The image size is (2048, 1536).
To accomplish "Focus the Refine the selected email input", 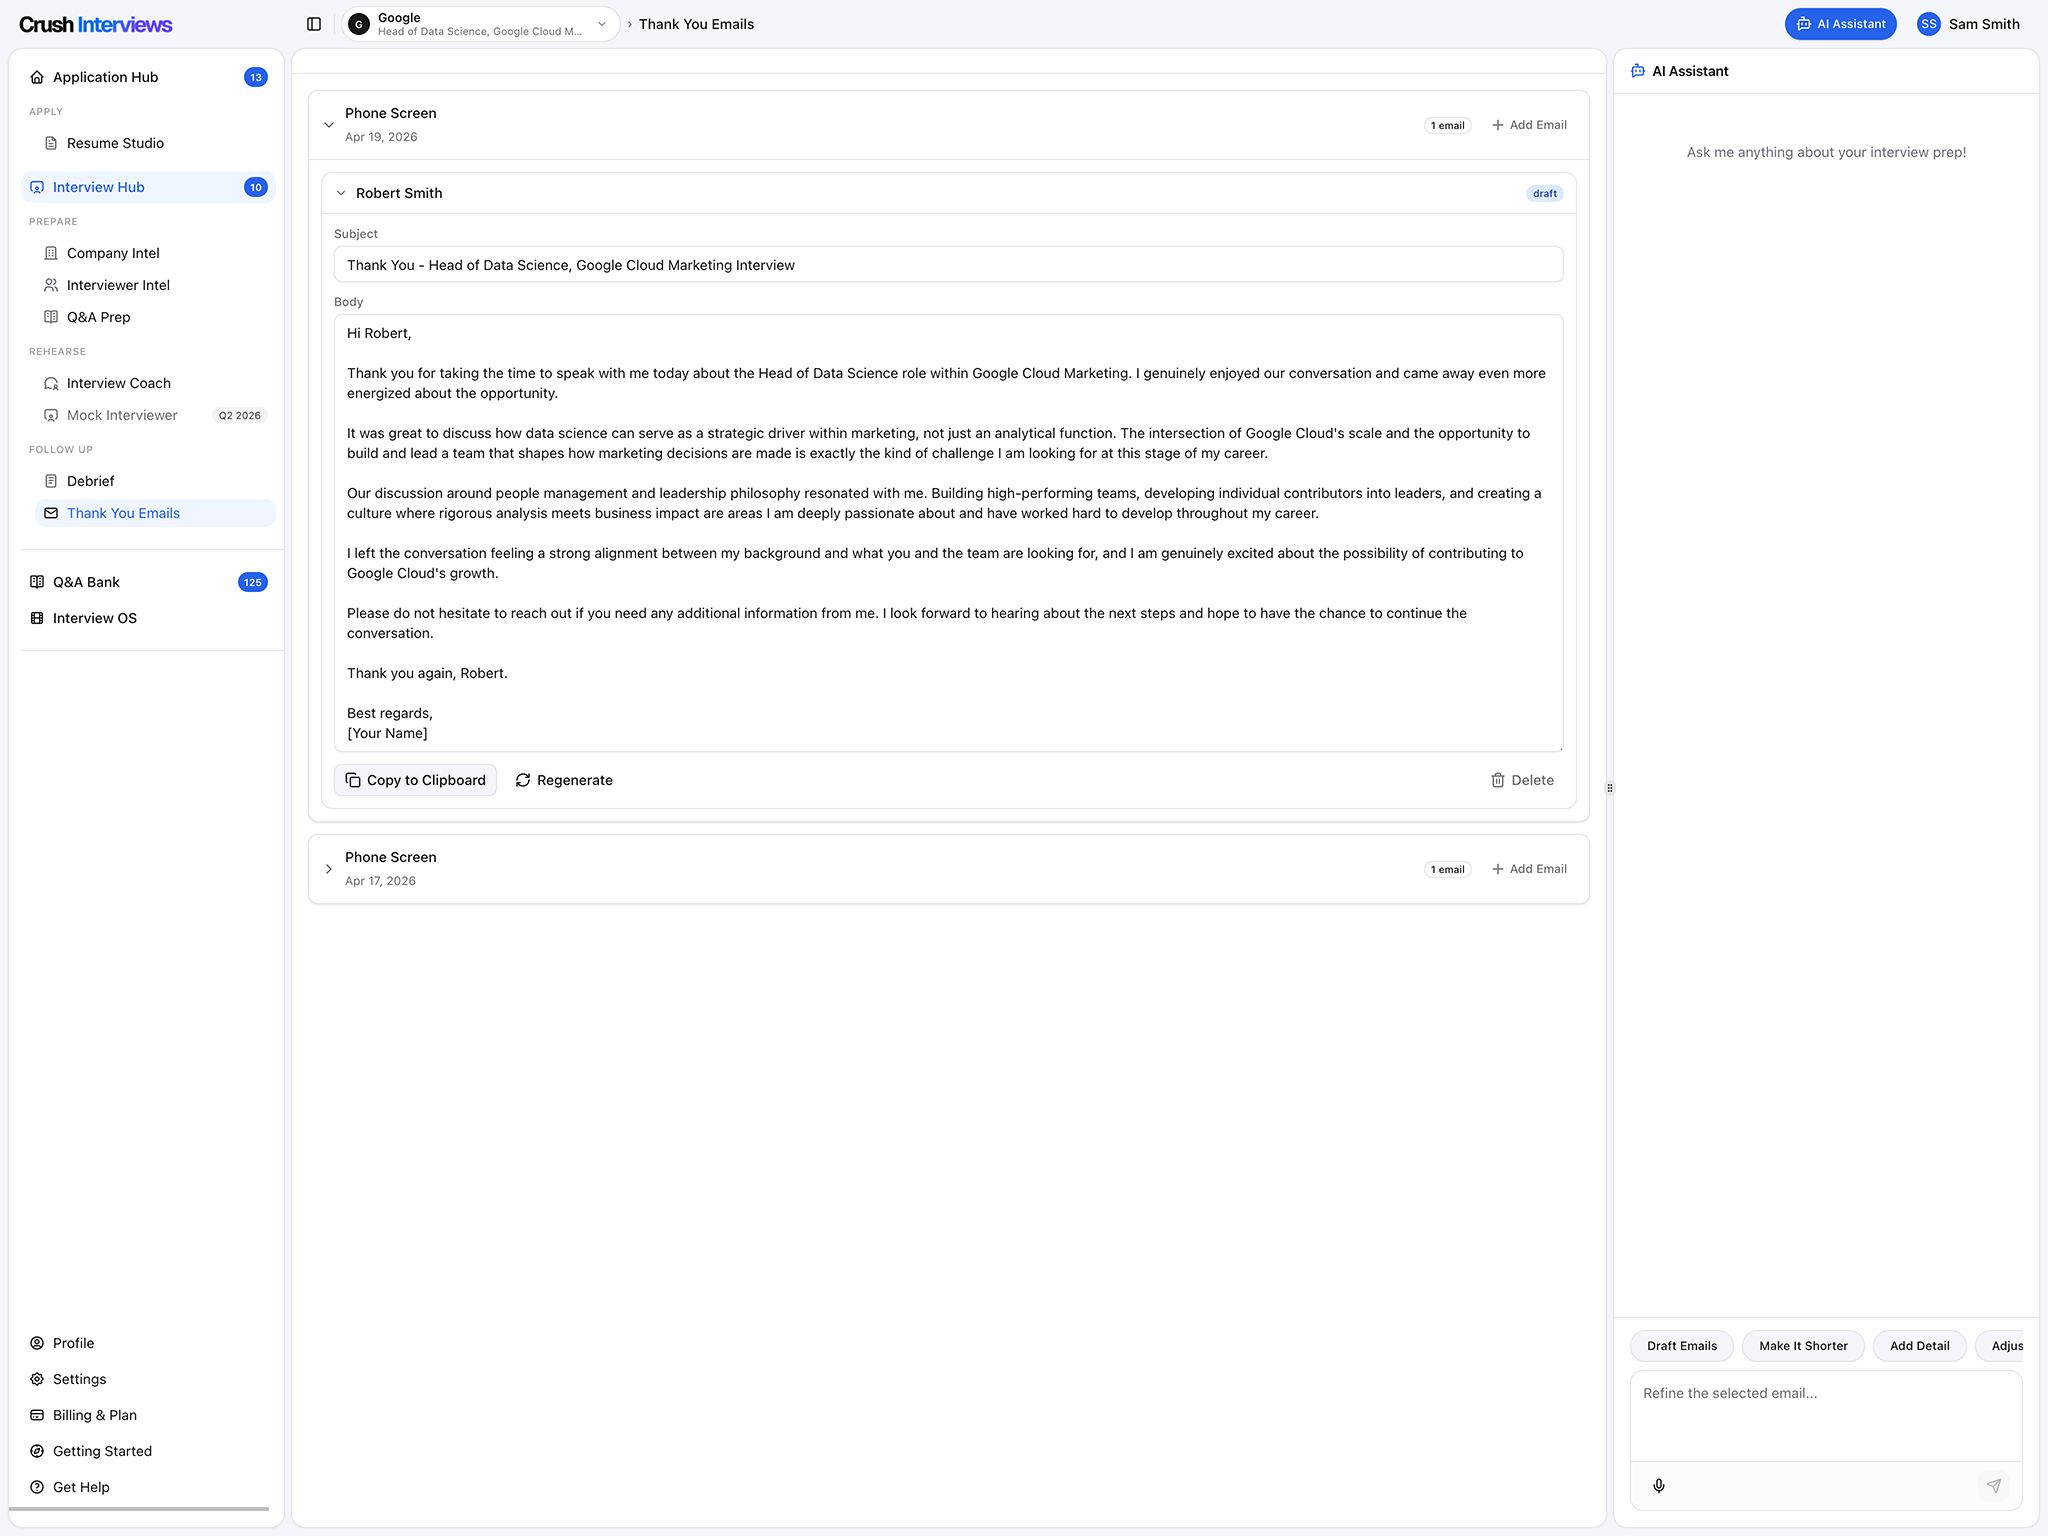I will point(1826,1416).
